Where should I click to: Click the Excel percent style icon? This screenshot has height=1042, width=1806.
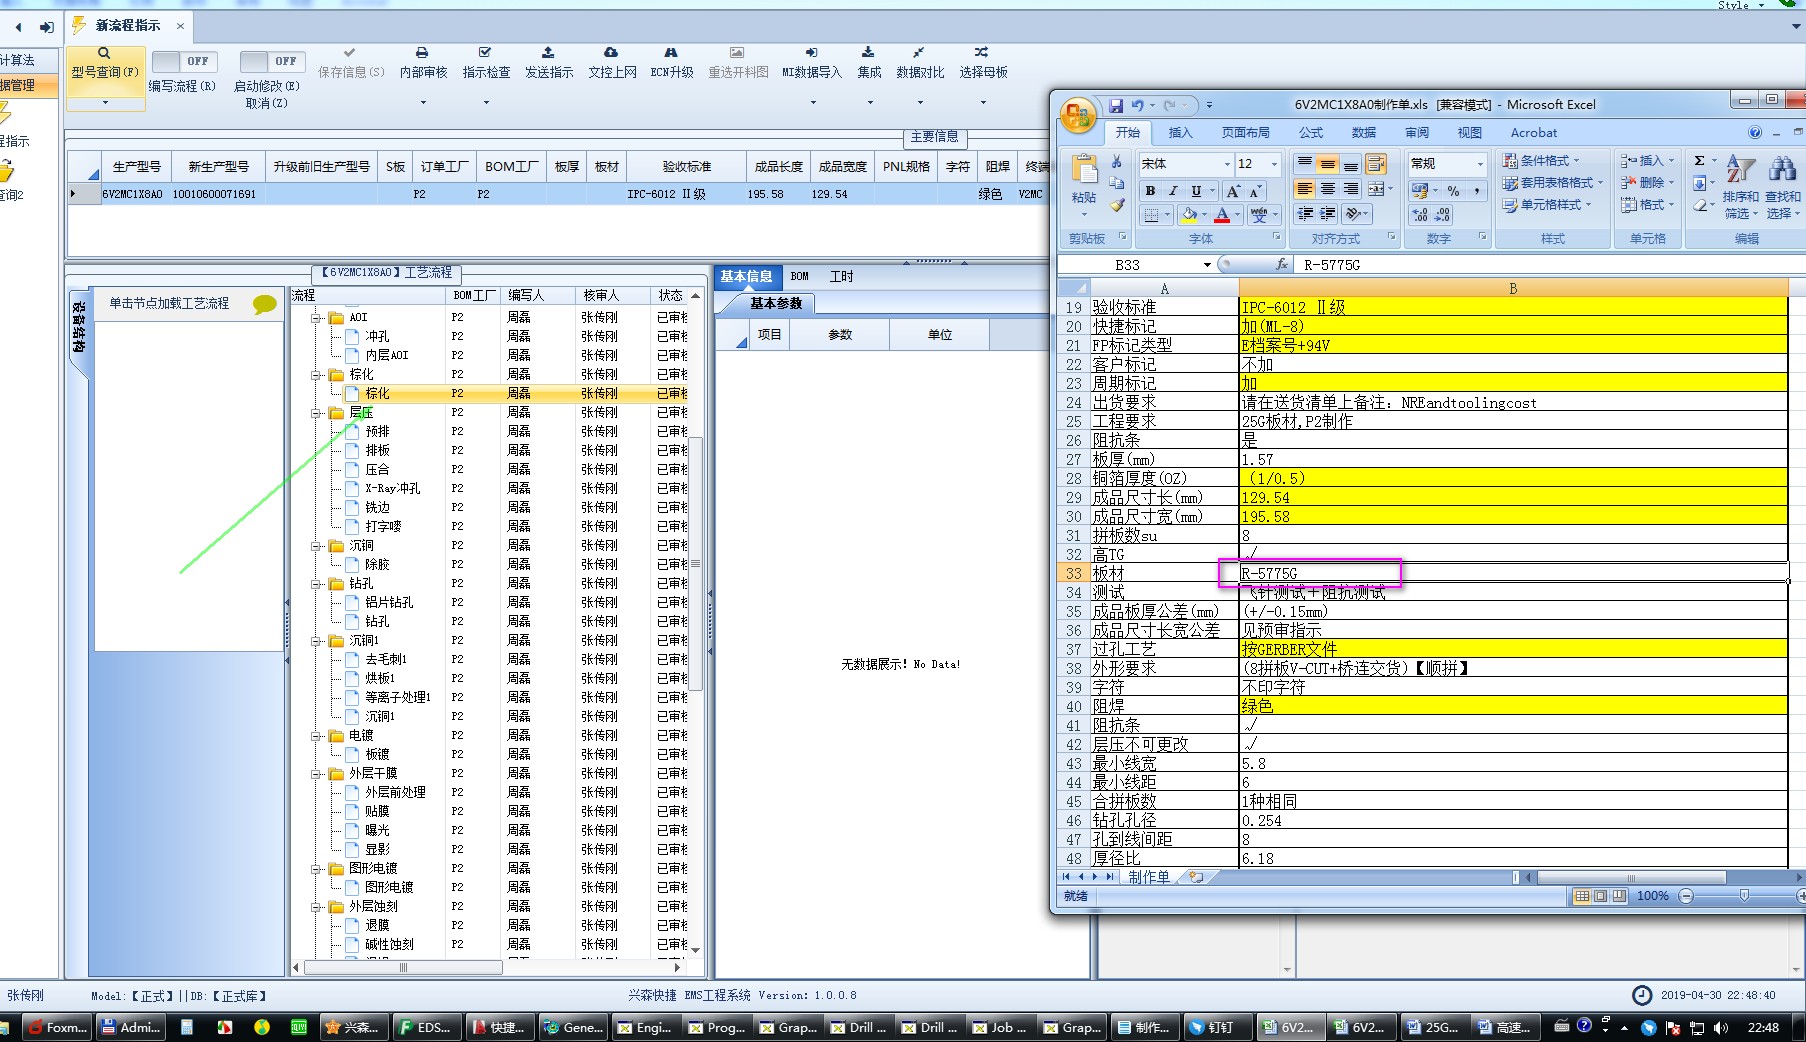[1453, 191]
